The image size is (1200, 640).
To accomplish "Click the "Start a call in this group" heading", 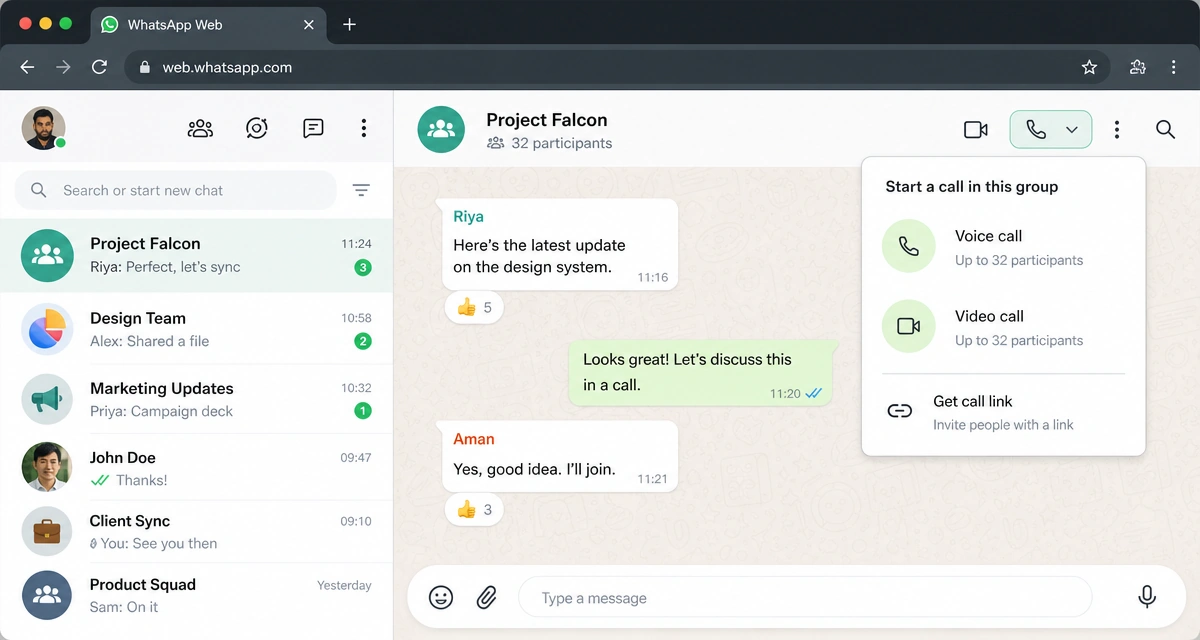I will 971,186.
